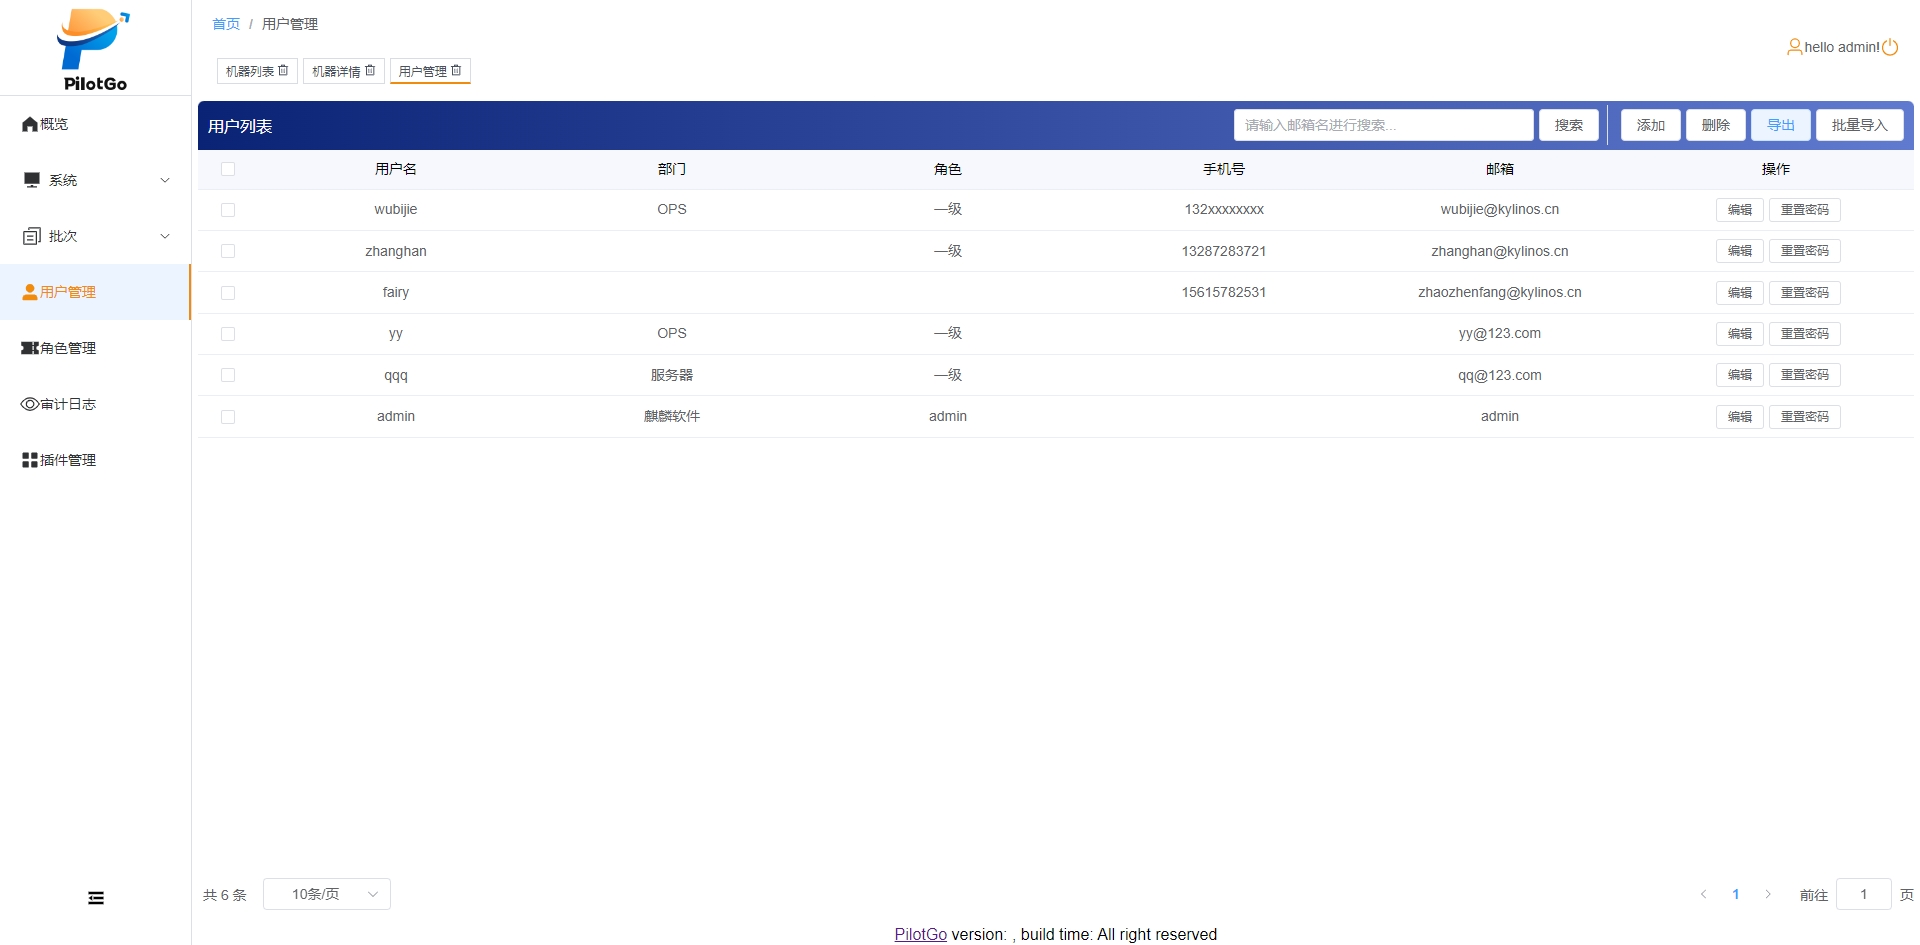
Task: Close the 机器详情 tab via trash icon
Action: (x=370, y=70)
